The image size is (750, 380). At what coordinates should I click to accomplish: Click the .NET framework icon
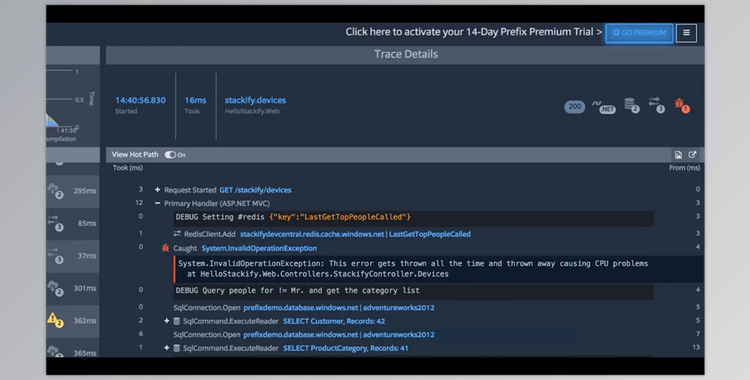[x=604, y=107]
